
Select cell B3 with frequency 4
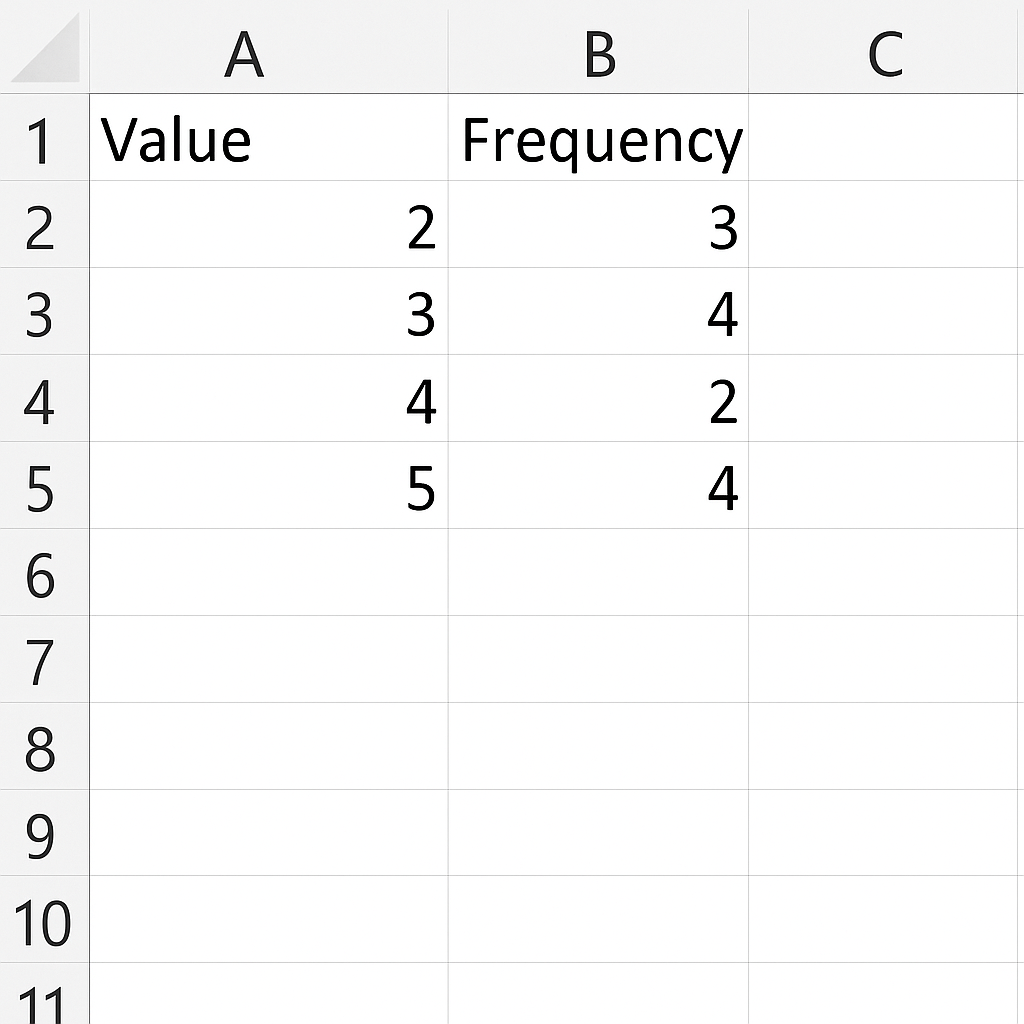(x=598, y=313)
